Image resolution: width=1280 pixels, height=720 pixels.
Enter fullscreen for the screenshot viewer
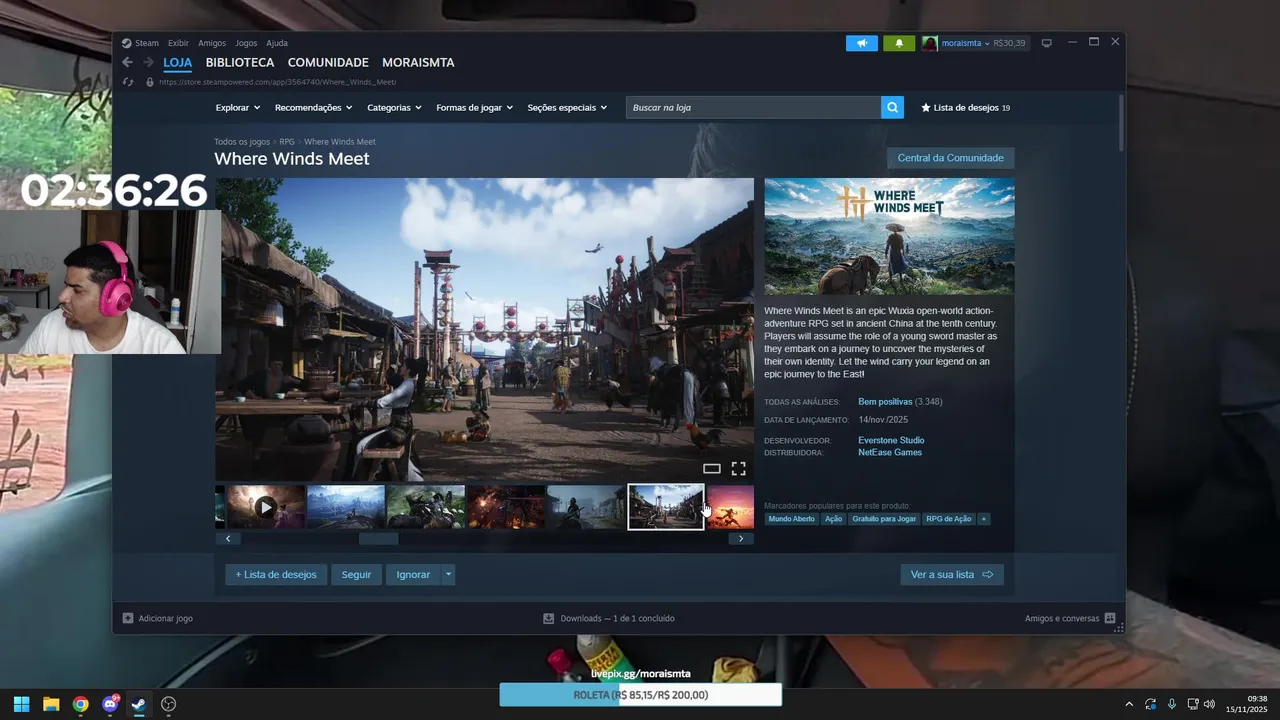click(x=738, y=468)
